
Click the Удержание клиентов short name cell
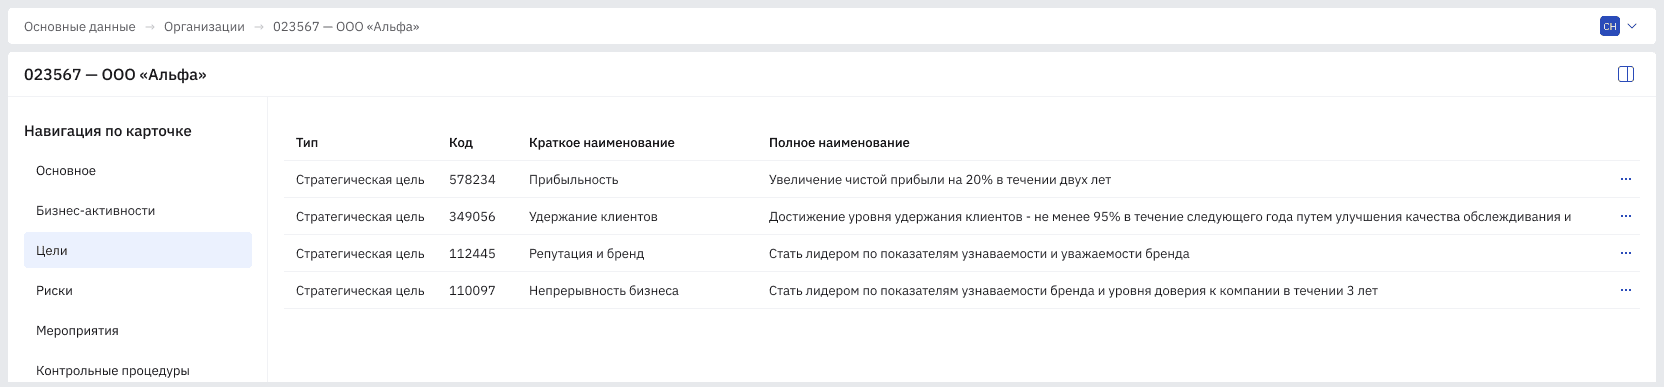click(593, 217)
